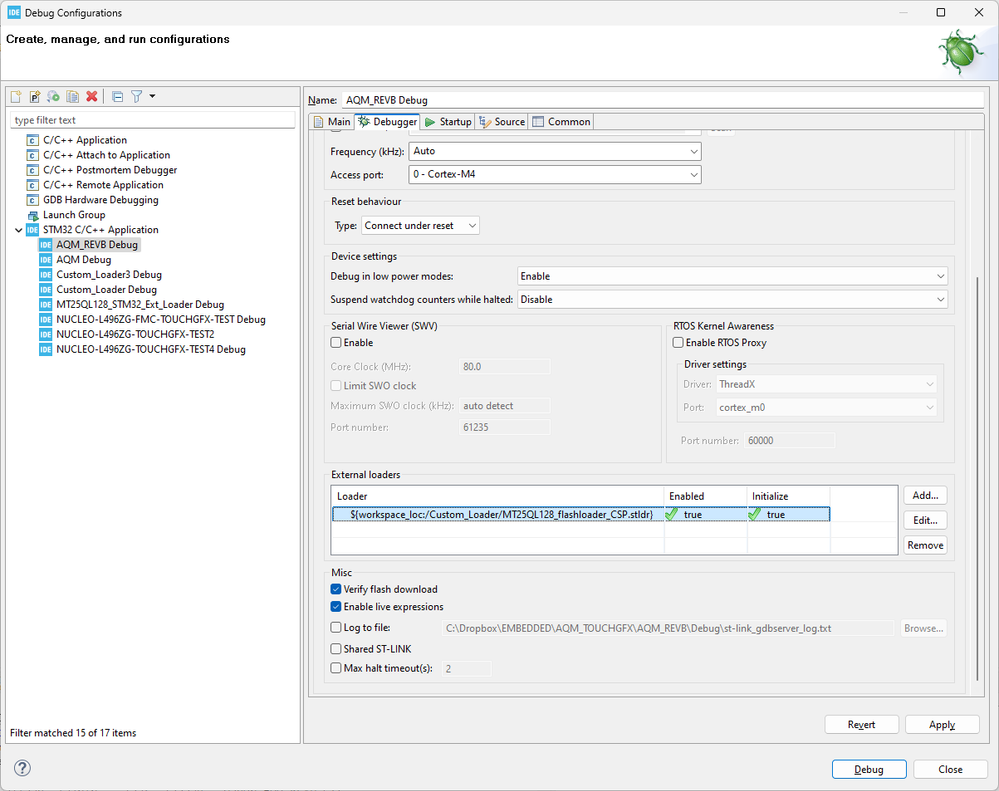Screen dimensions: 999x791
Task: Open Suspend watchdog counters dropdown
Action: click(733, 299)
